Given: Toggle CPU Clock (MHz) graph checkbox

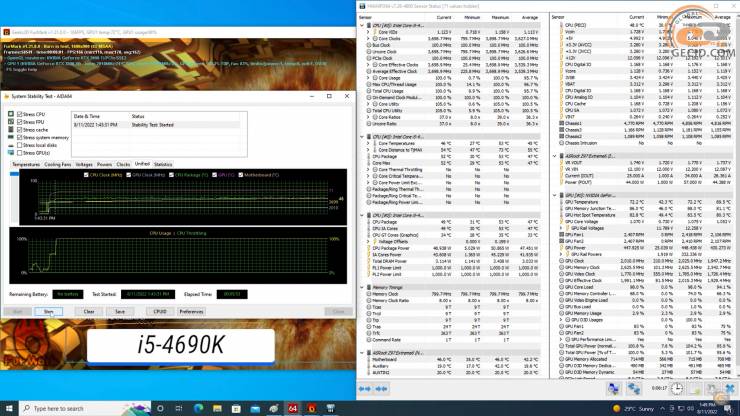Looking at the screenshot, I should pyautogui.click(x=86, y=175).
